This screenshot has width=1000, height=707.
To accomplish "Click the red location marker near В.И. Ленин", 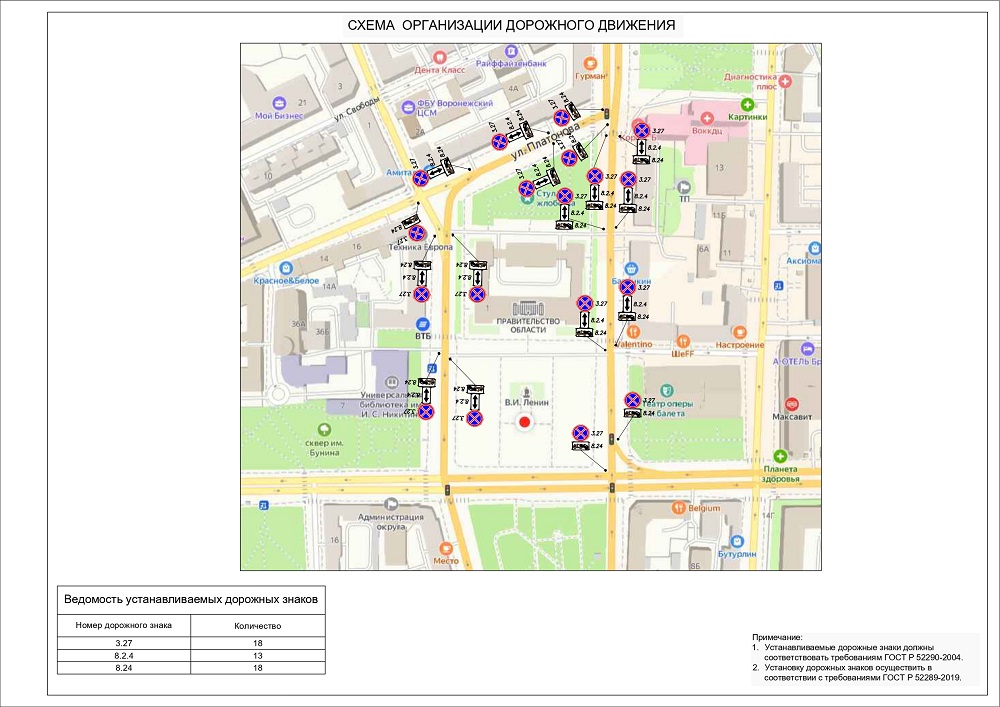I will click(x=523, y=423).
